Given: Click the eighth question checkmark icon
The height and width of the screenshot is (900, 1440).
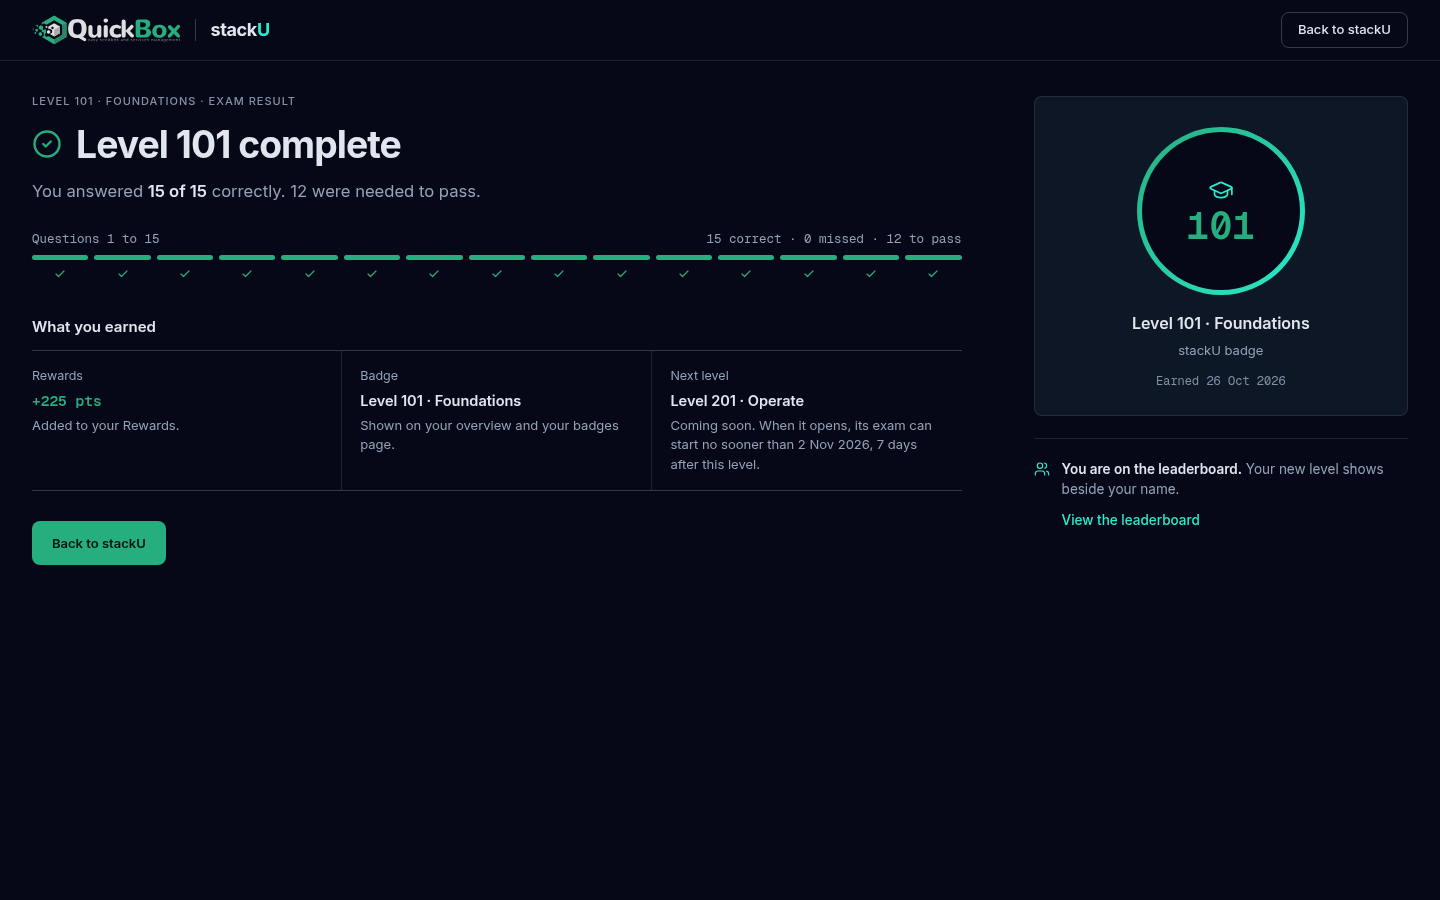Looking at the screenshot, I should (x=497, y=274).
